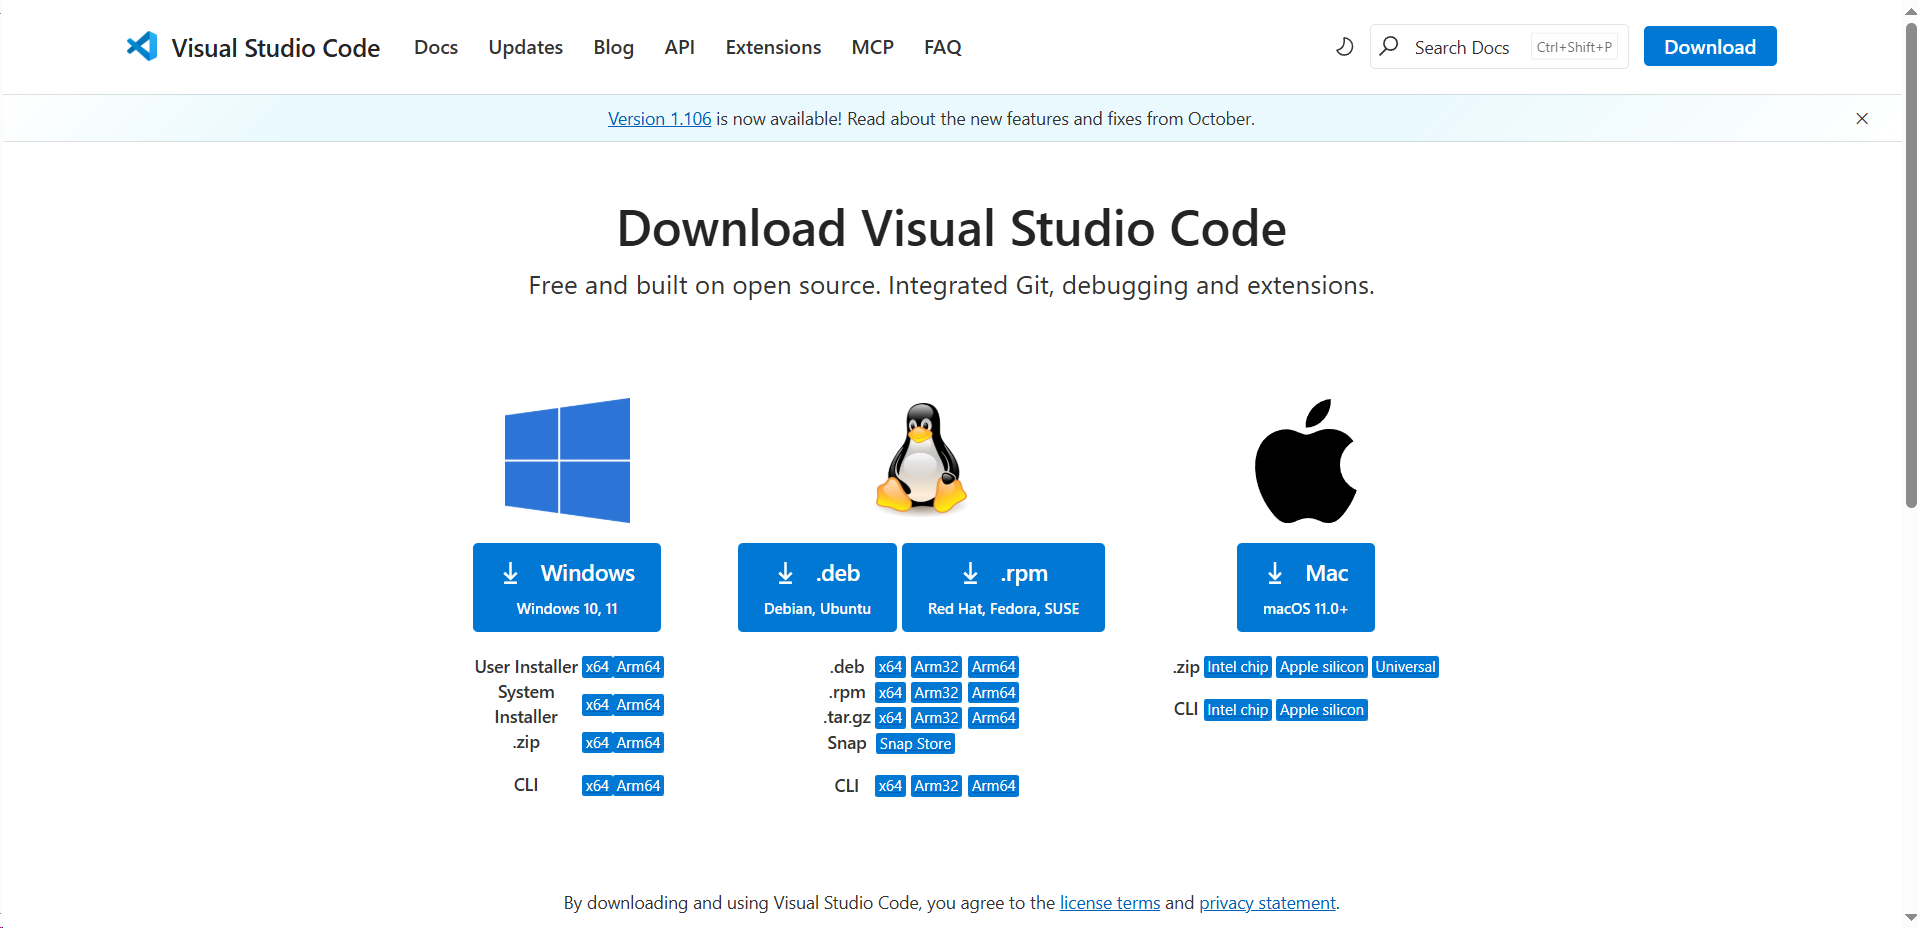Open the API navigation link
The image size is (1917, 928).
679,47
